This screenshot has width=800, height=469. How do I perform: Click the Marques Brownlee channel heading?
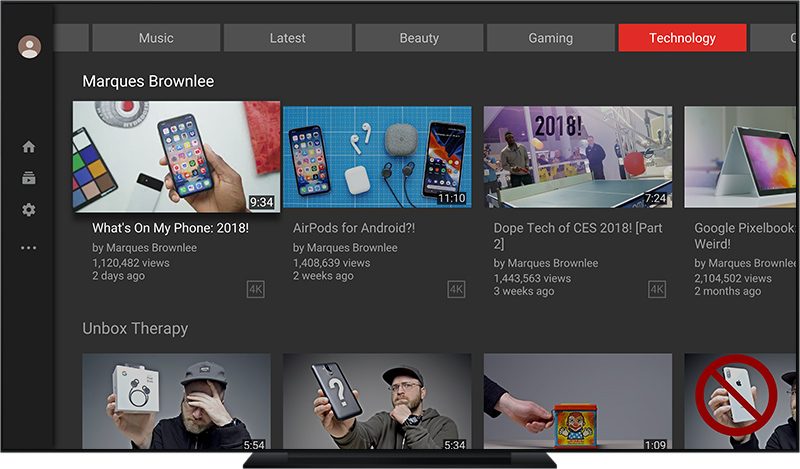tap(148, 81)
